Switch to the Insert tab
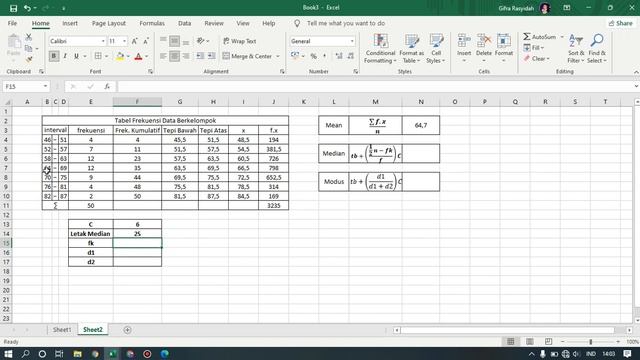Image resolution: width=640 pixels, height=360 pixels. tap(70, 23)
